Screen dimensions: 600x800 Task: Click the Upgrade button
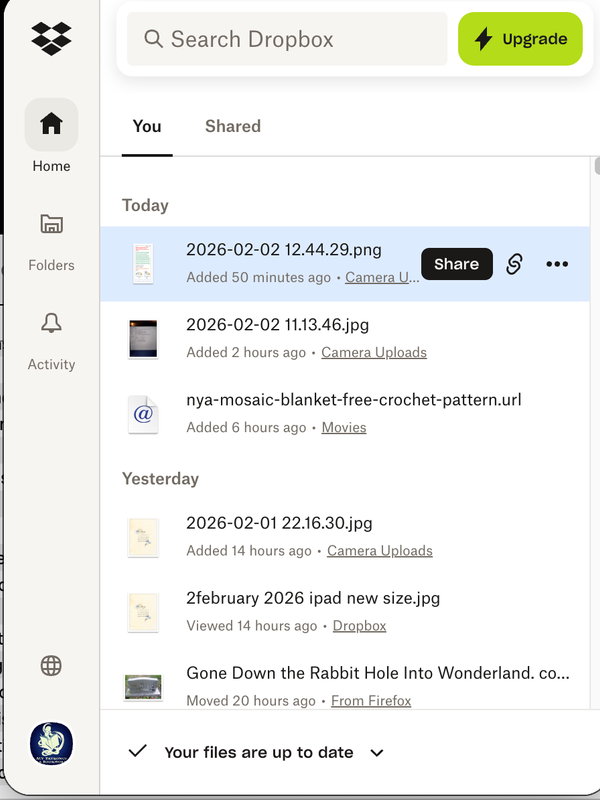(520, 39)
